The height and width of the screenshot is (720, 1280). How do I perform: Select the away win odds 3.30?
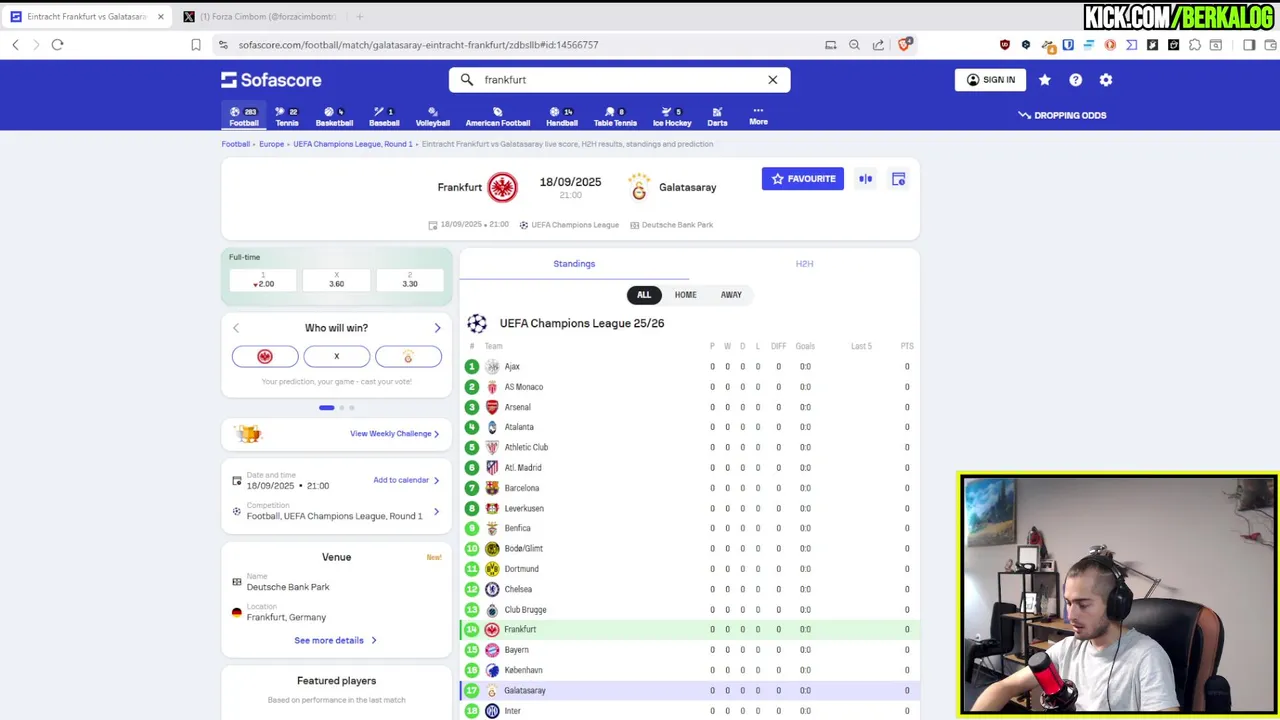[409, 280]
